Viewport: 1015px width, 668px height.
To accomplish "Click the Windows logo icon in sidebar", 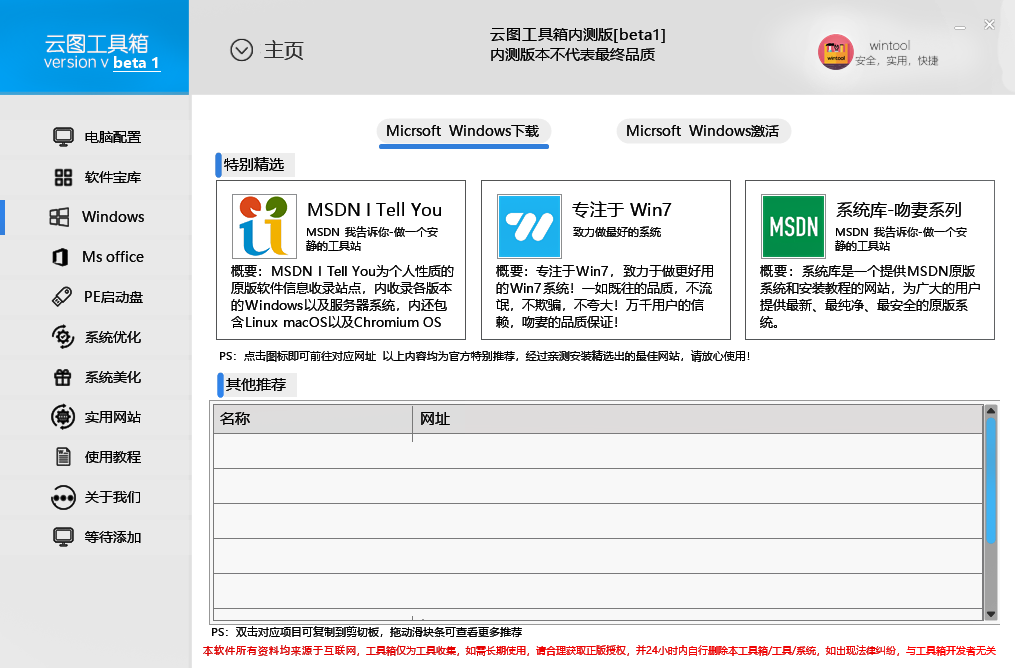I will (x=60, y=217).
